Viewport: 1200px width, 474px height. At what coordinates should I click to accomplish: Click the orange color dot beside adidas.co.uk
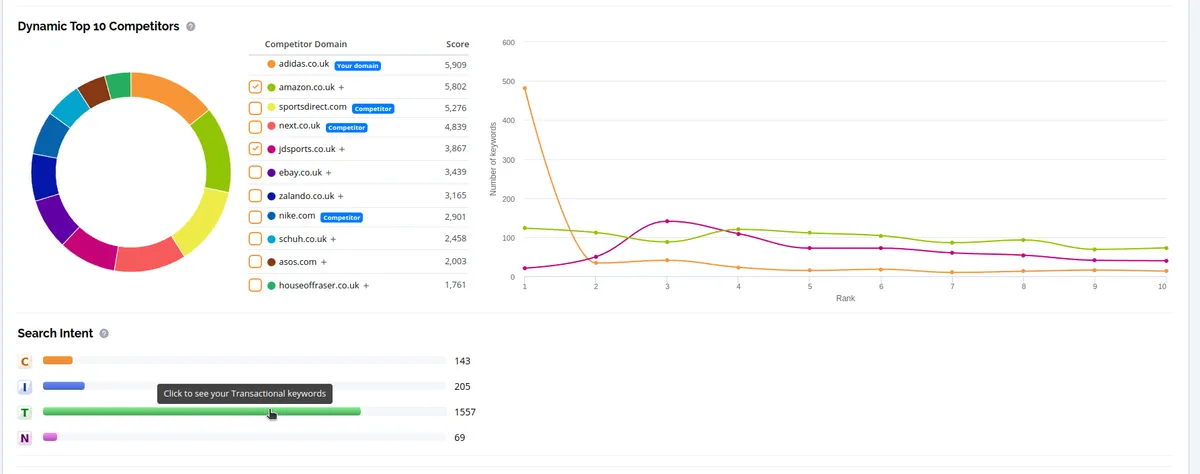(x=271, y=65)
